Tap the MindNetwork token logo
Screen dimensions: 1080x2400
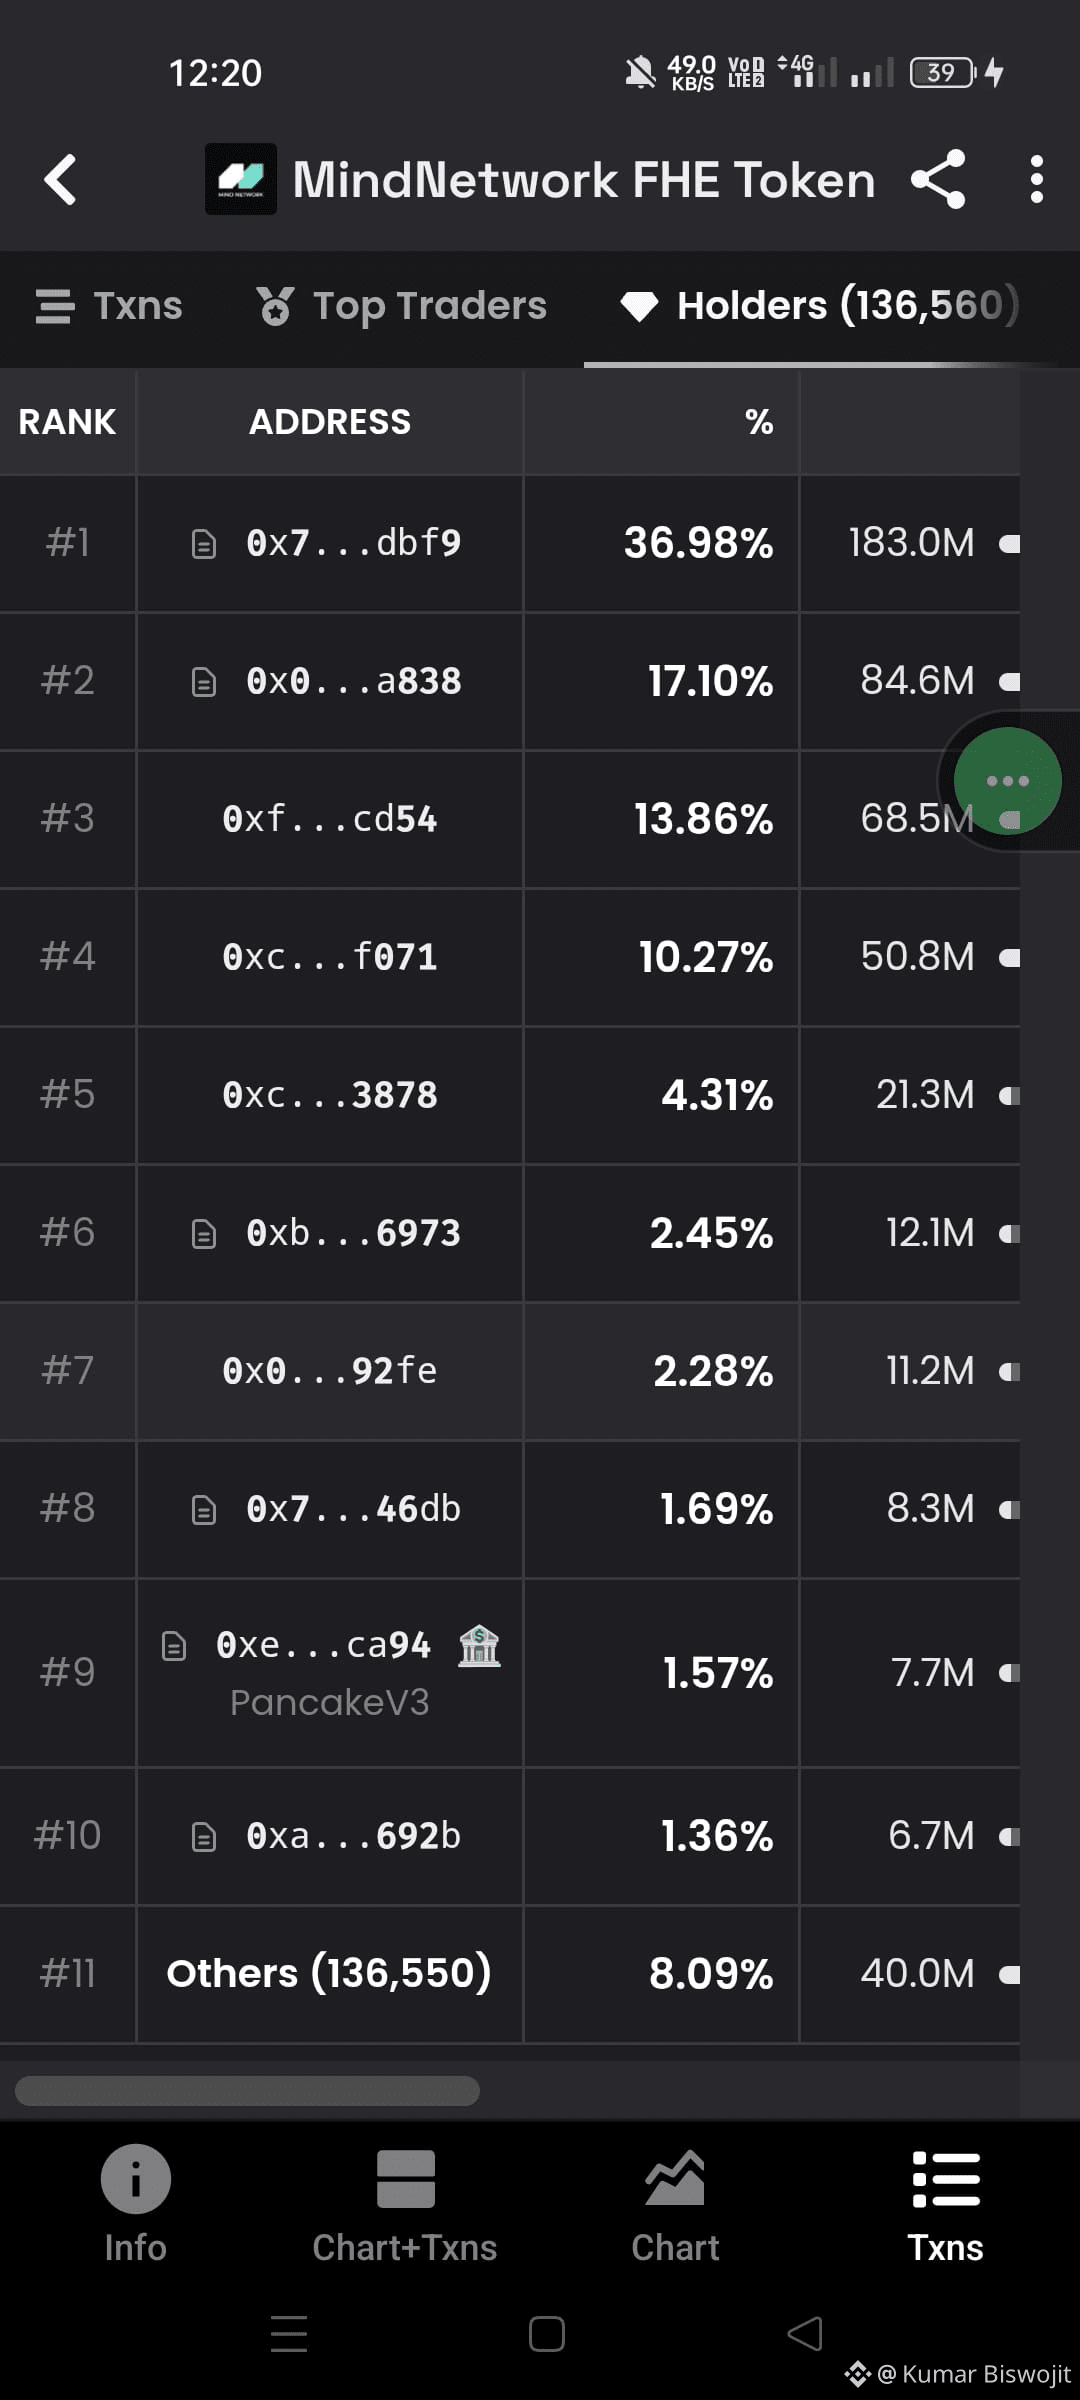click(x=241, y=179)
